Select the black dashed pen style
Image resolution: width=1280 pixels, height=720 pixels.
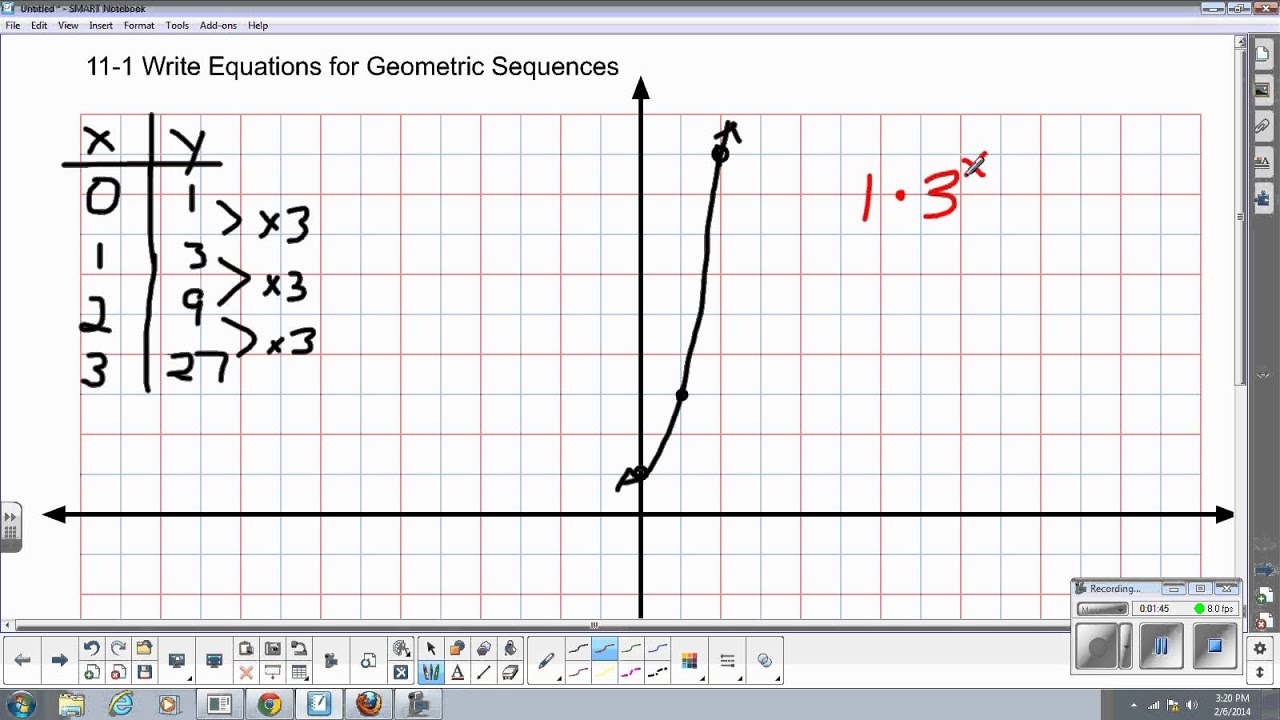point(657,672)
